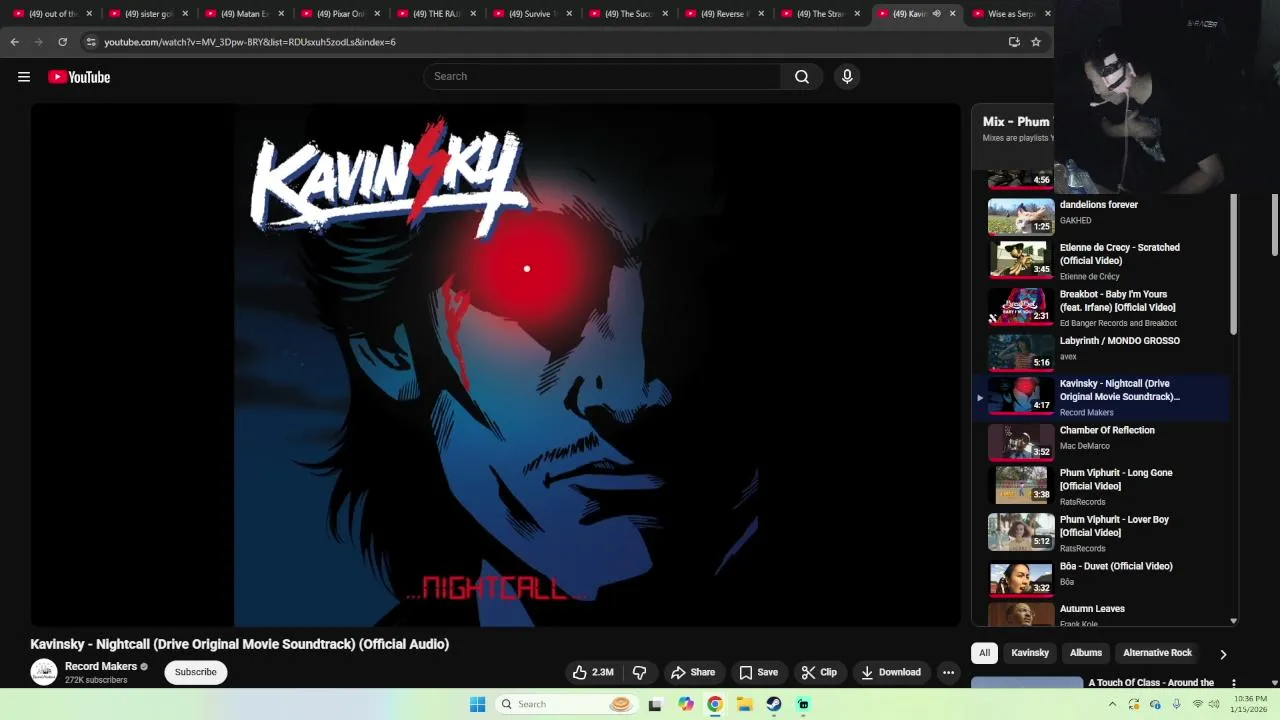Dislike the video with thumbs down

[640, 672]
